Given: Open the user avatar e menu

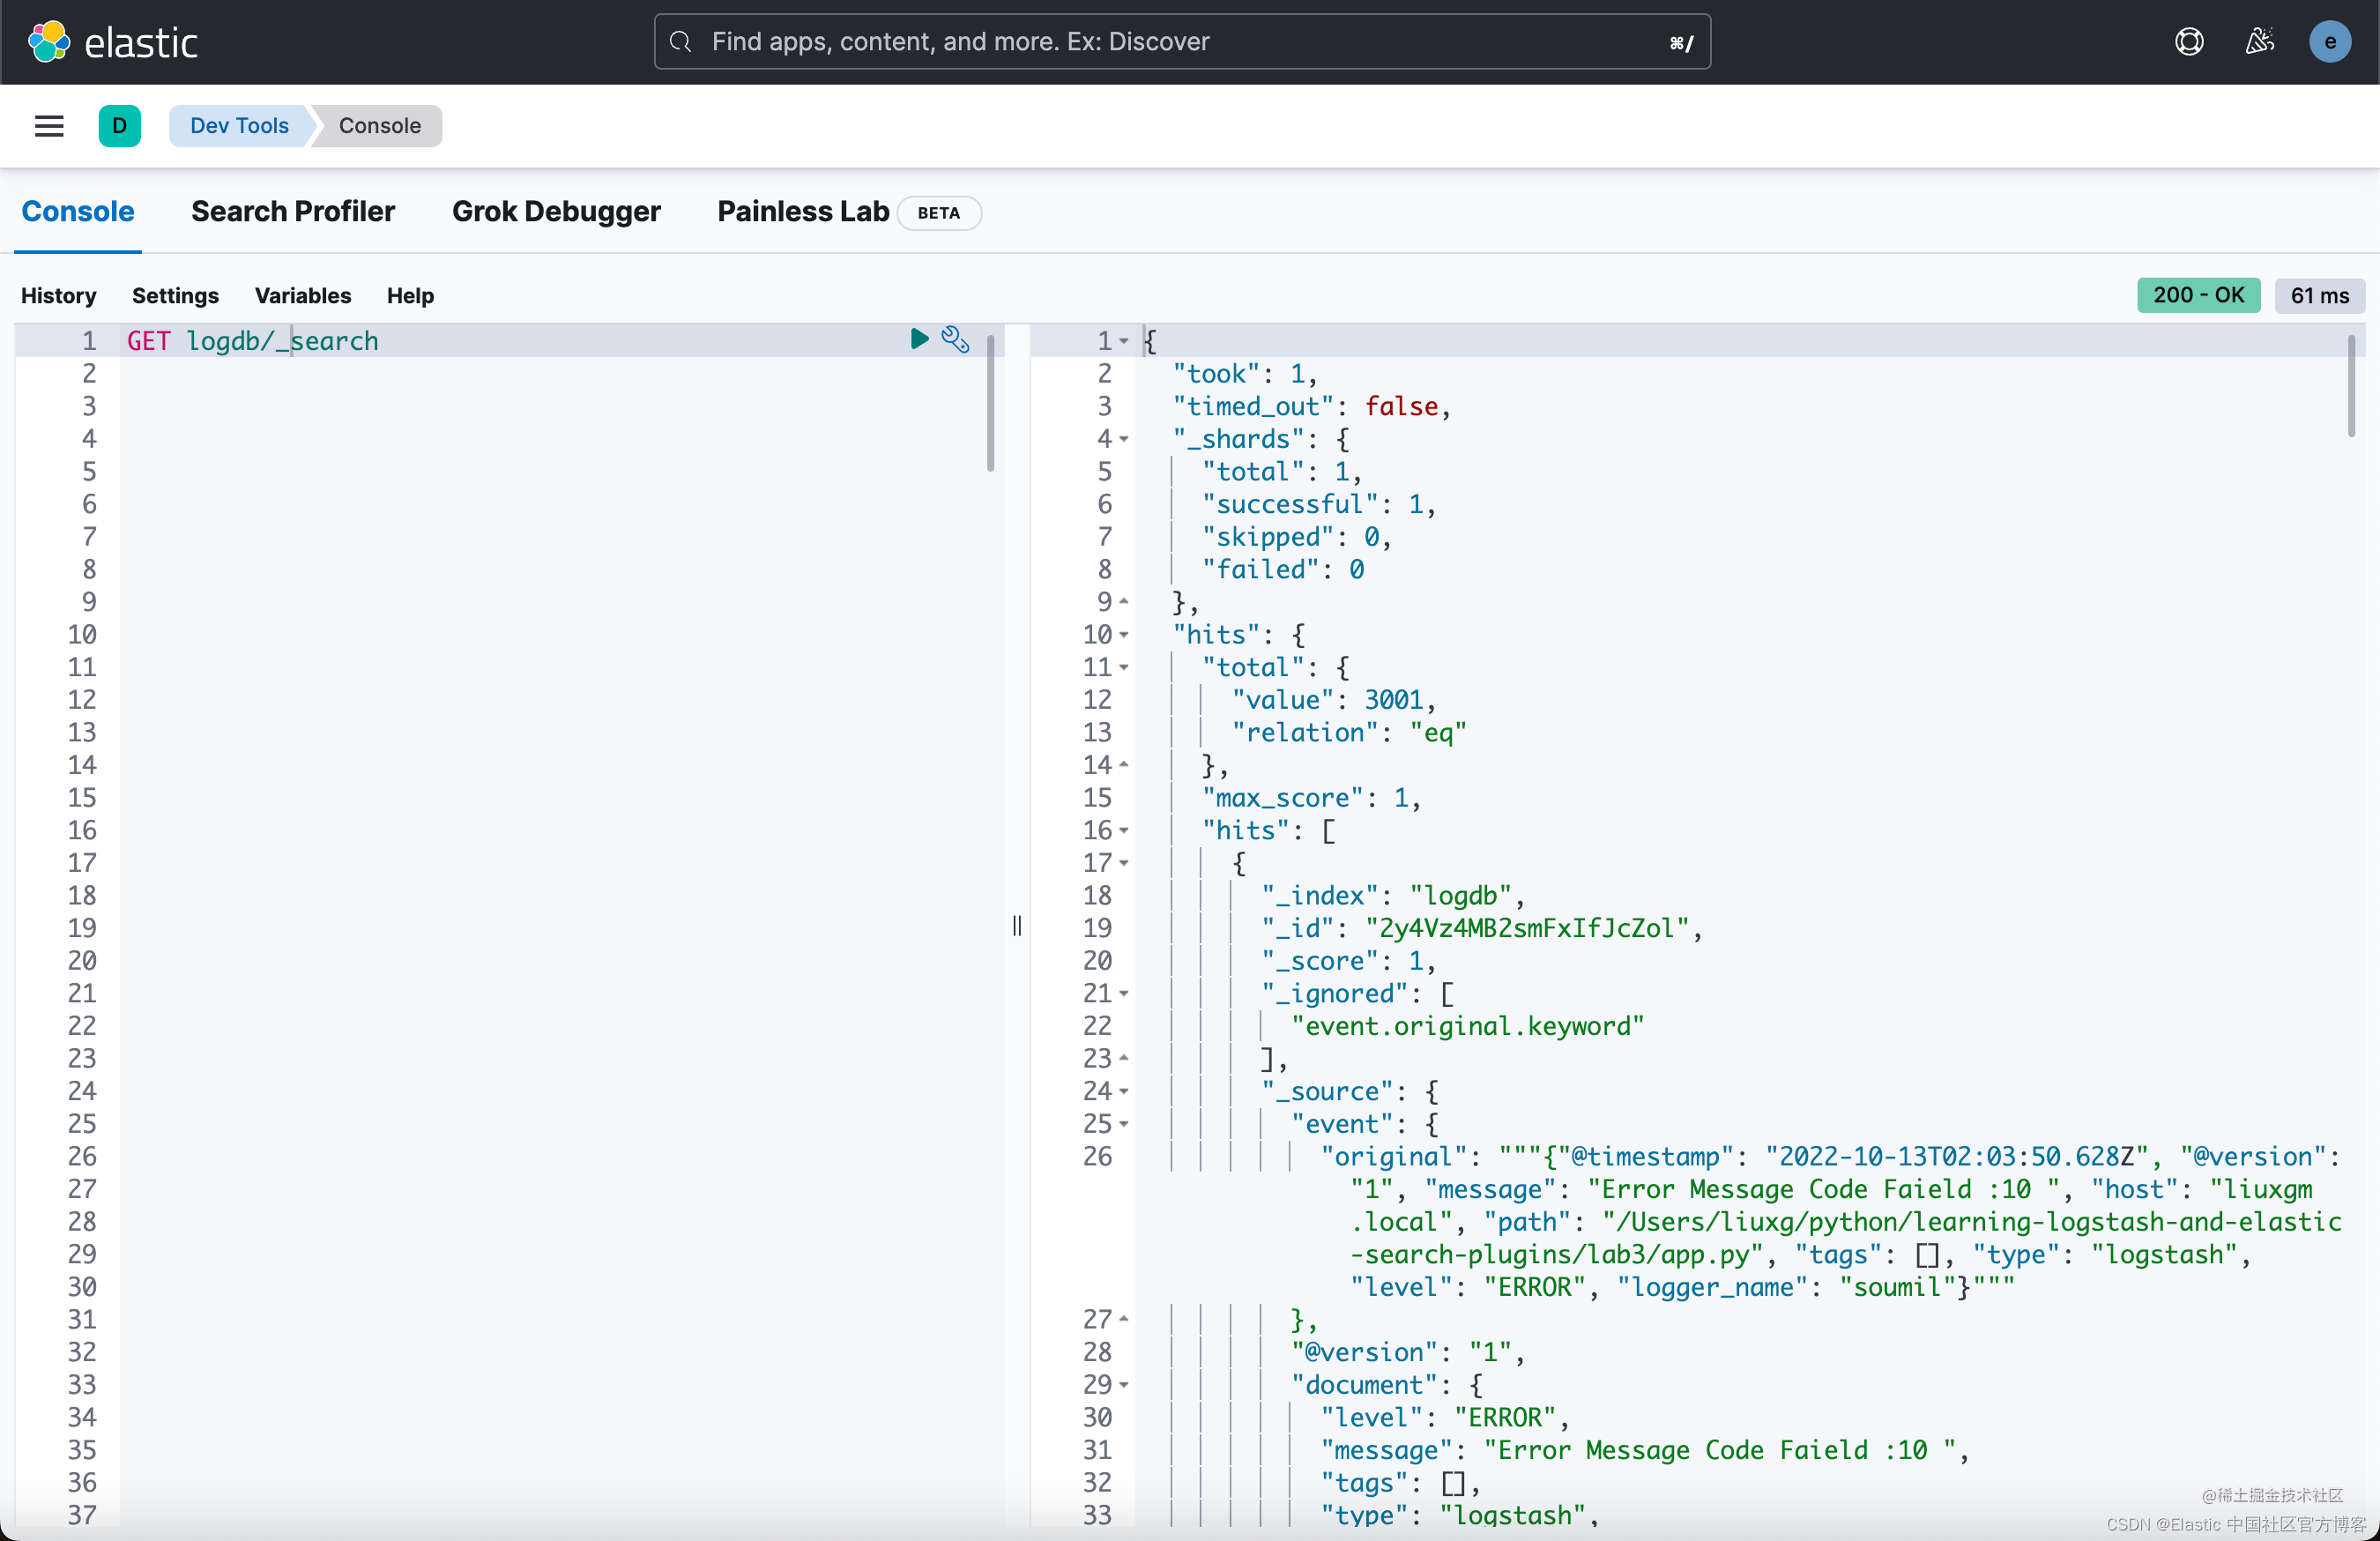Looking at the screenshot, I should point(2329,42).
